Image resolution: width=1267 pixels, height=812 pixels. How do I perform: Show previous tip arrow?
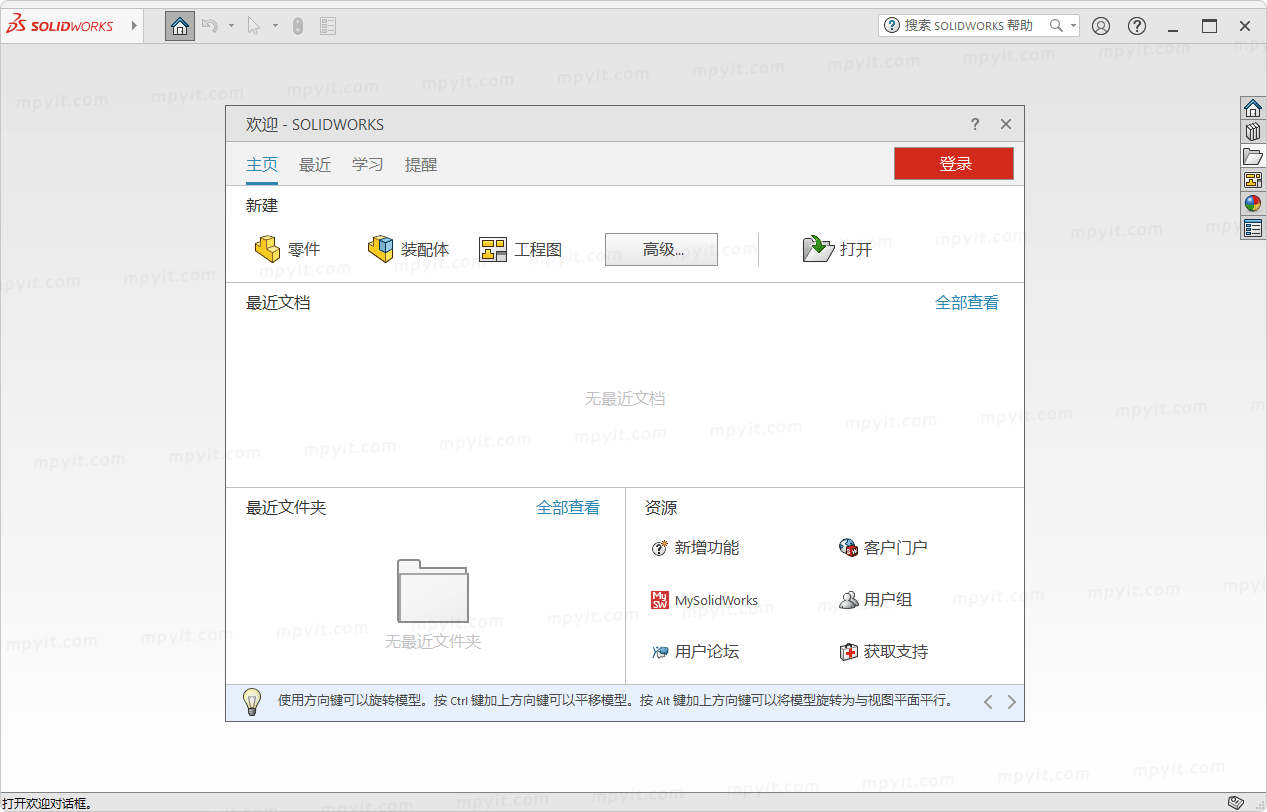(x=988, y=702)
